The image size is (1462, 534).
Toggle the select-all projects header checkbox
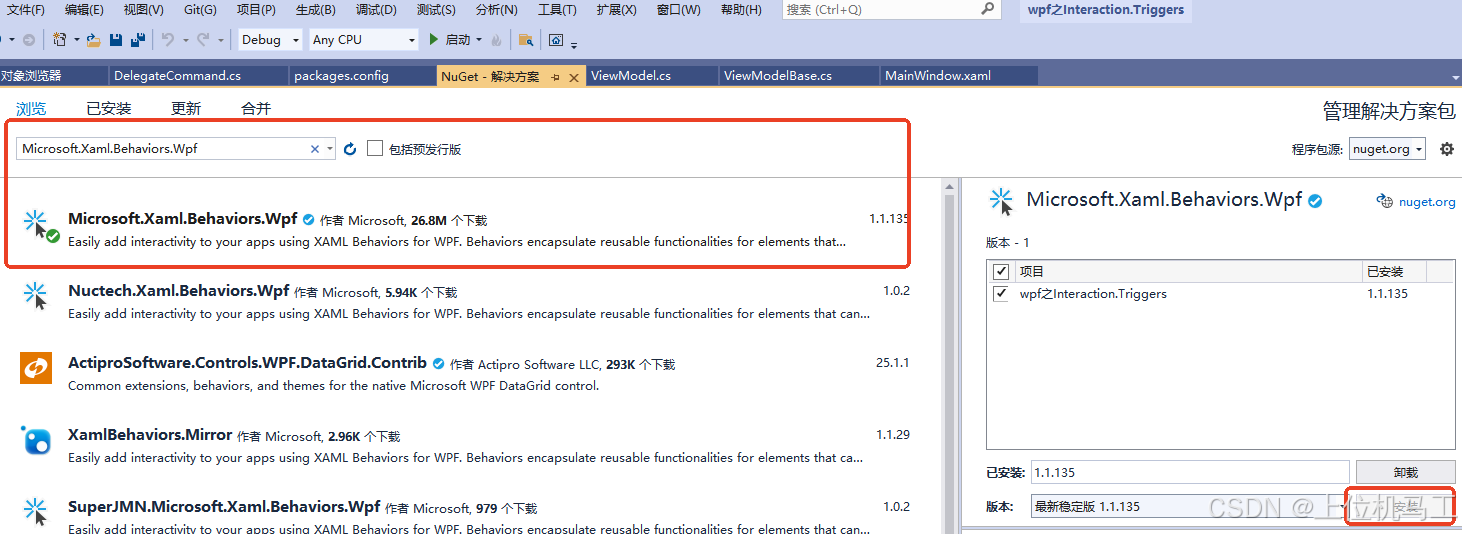tap(1001, 271)
